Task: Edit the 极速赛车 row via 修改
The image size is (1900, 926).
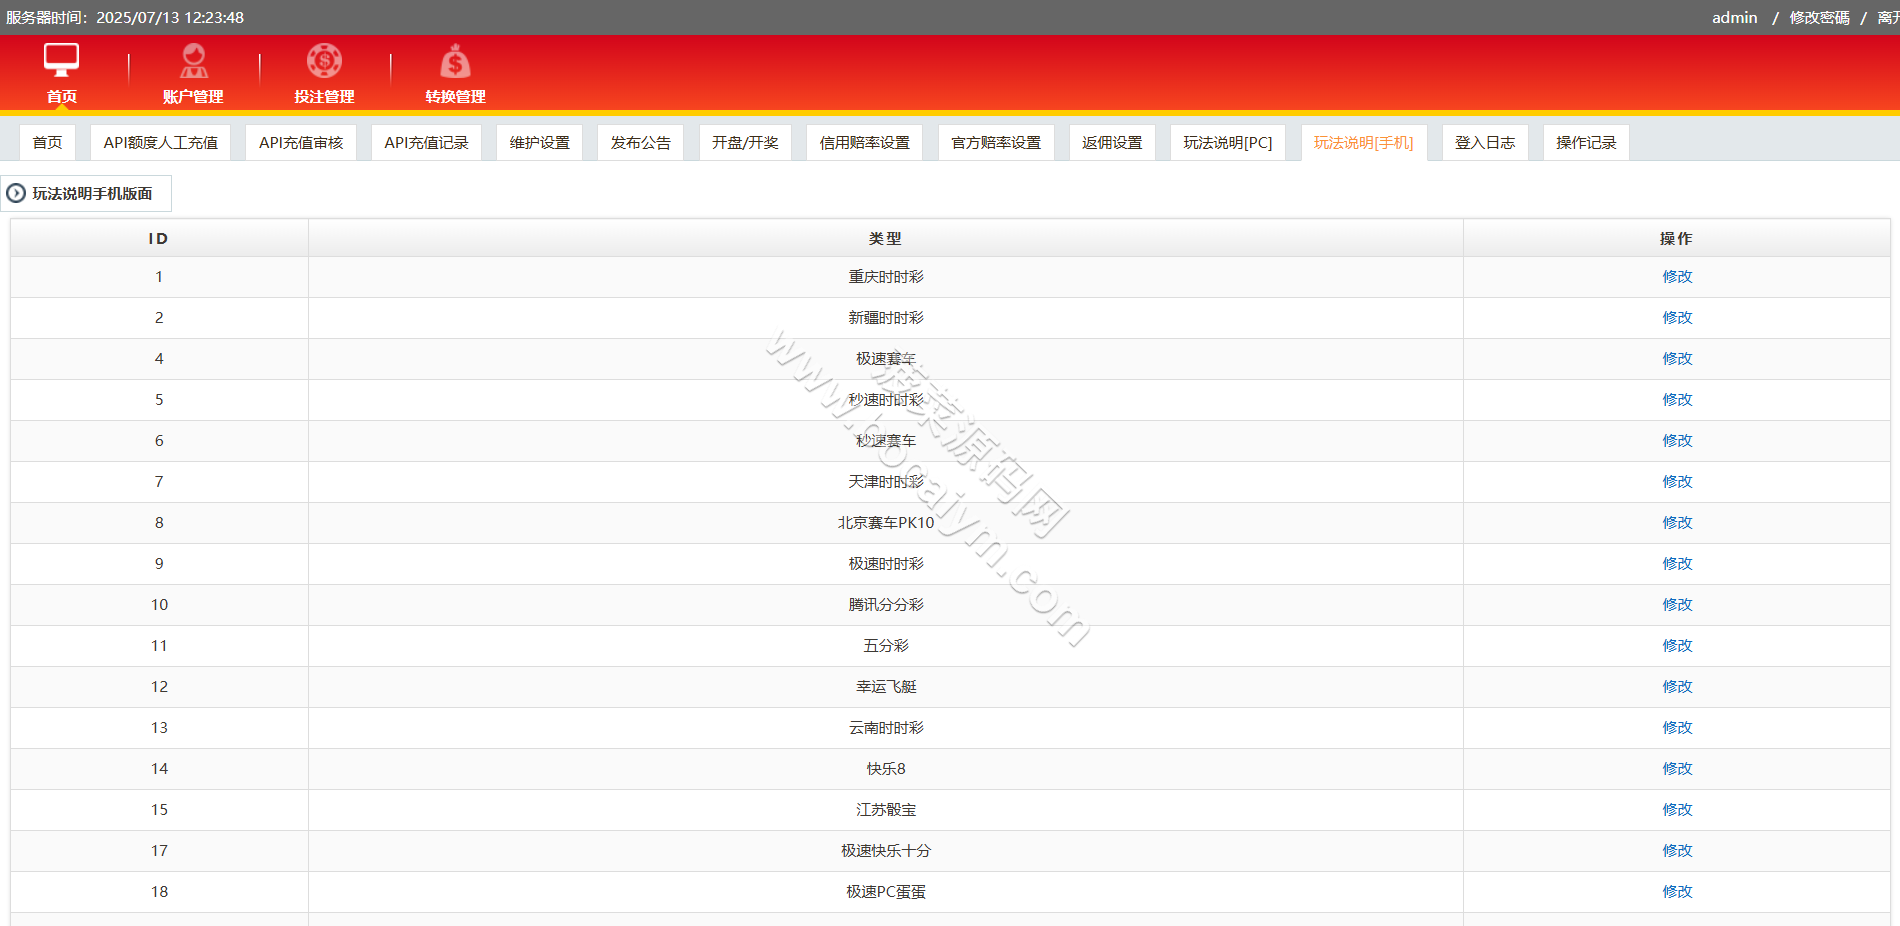Action: pos(1677,359)
